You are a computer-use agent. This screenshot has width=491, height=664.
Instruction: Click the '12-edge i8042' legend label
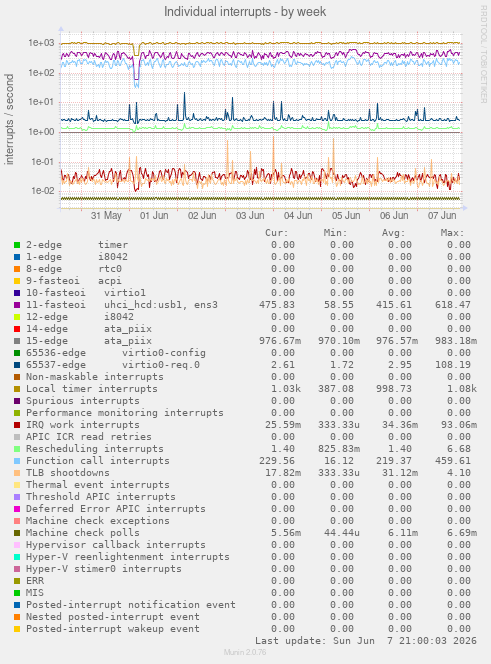[x=80, y=317]
